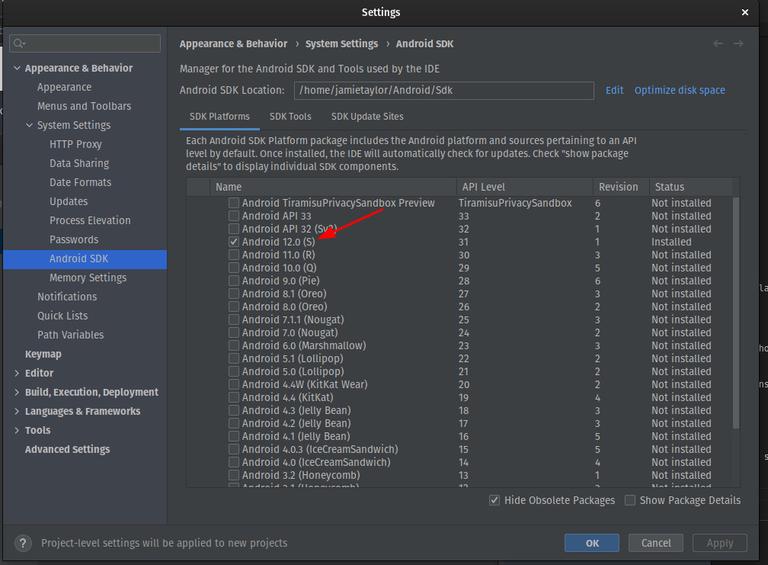Sort by the Revision column header

[x=621, y=187]
